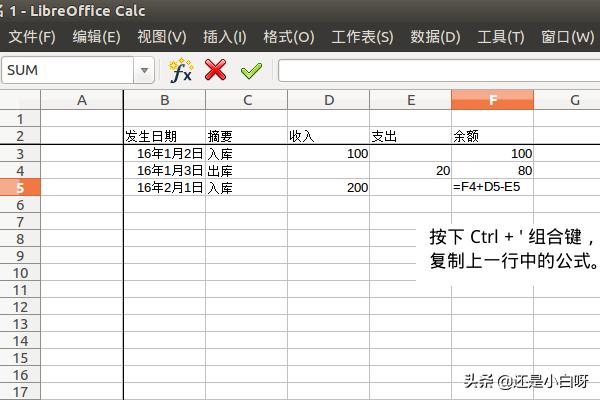This screenshot has height=400, width=600.
Task: Select income cell showing 200
Action: [329, 188]
